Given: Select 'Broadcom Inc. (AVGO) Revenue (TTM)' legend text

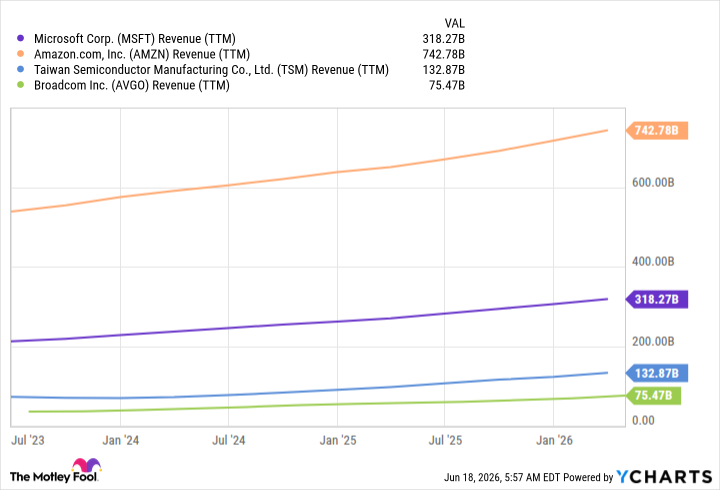Looking at the screenshot, I should [132, 85].
